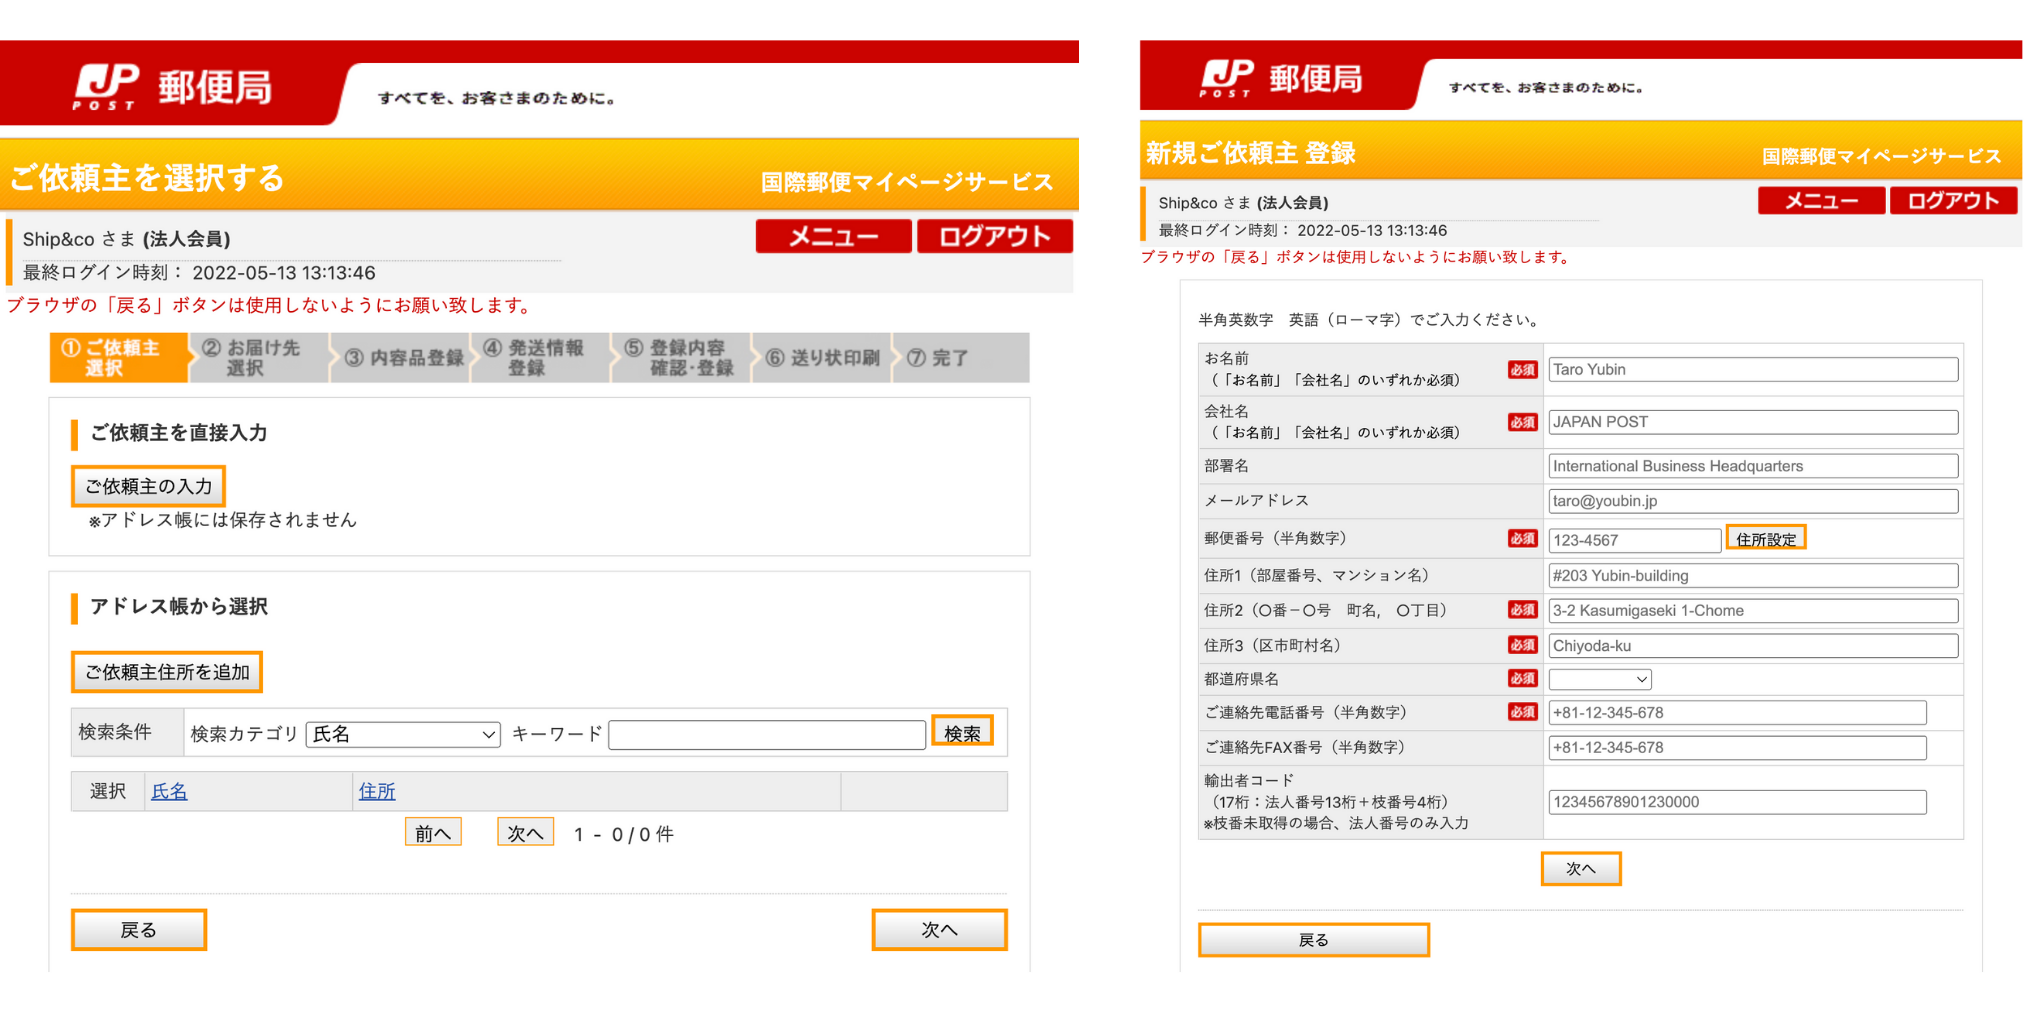
Task: Click the 住所設定 button
Action: 1766,539
